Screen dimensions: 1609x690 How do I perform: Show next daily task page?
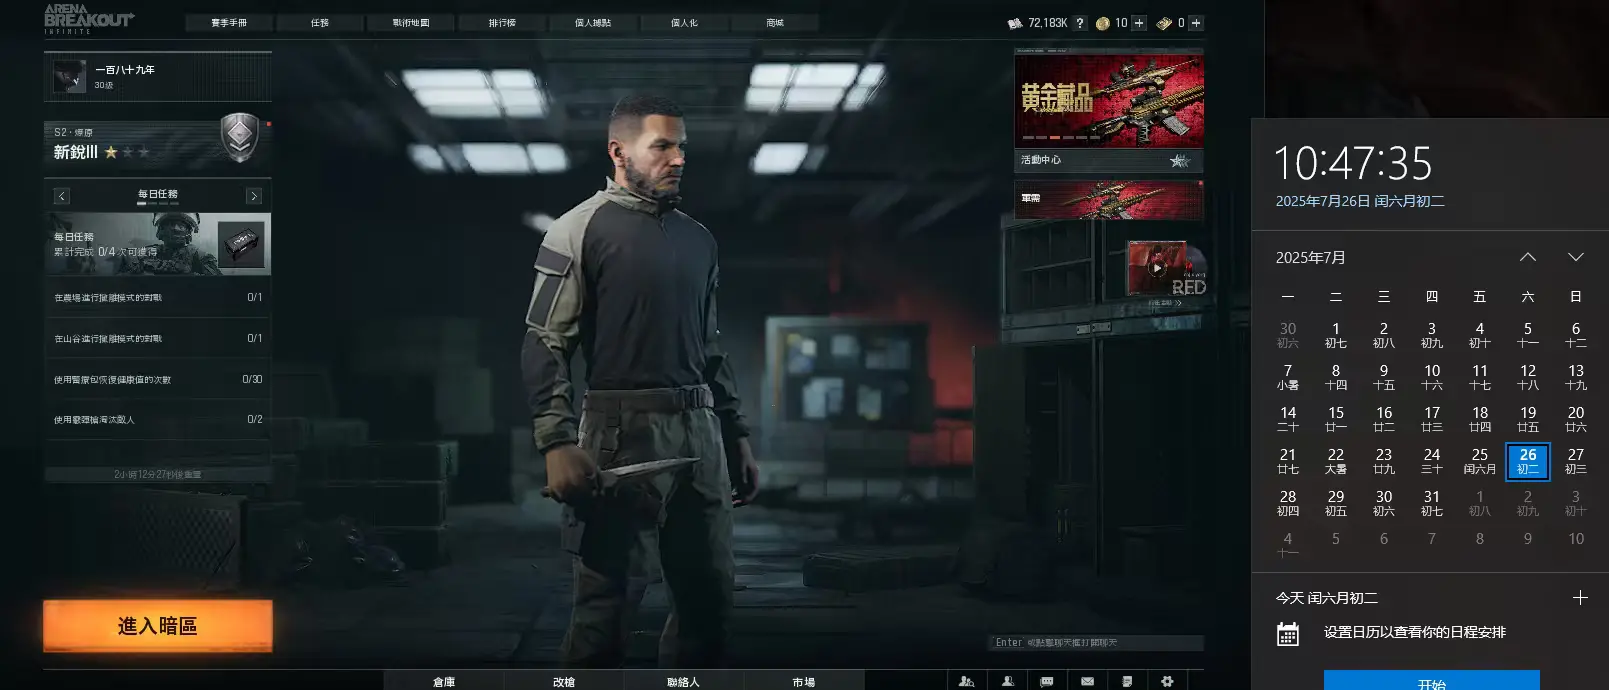(254, 196)
